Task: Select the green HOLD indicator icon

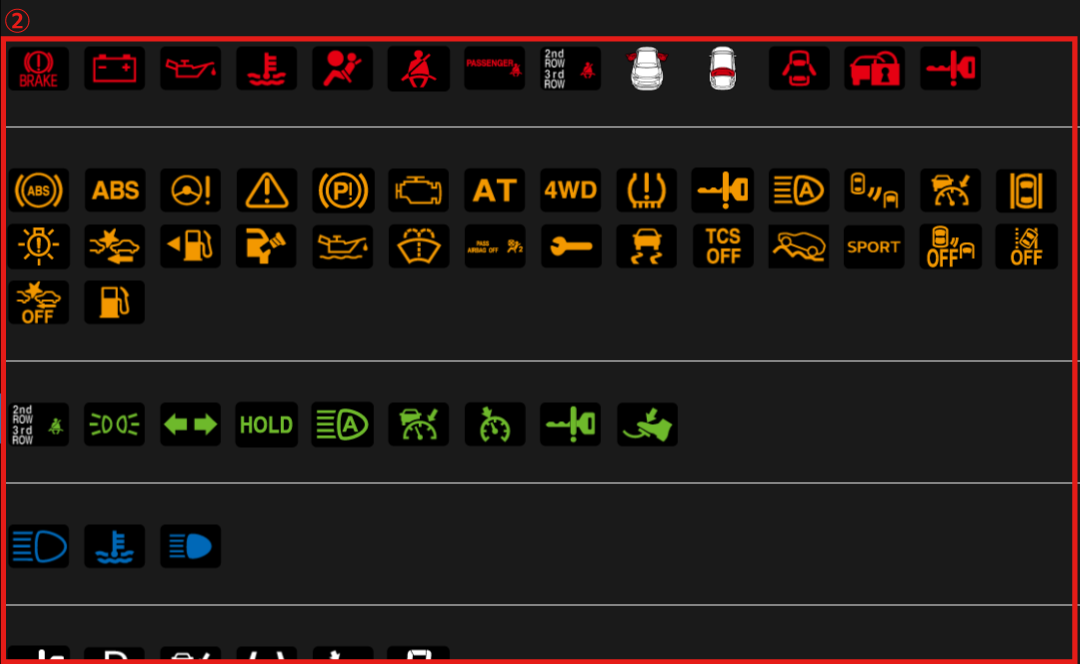Action: [267, 424]
